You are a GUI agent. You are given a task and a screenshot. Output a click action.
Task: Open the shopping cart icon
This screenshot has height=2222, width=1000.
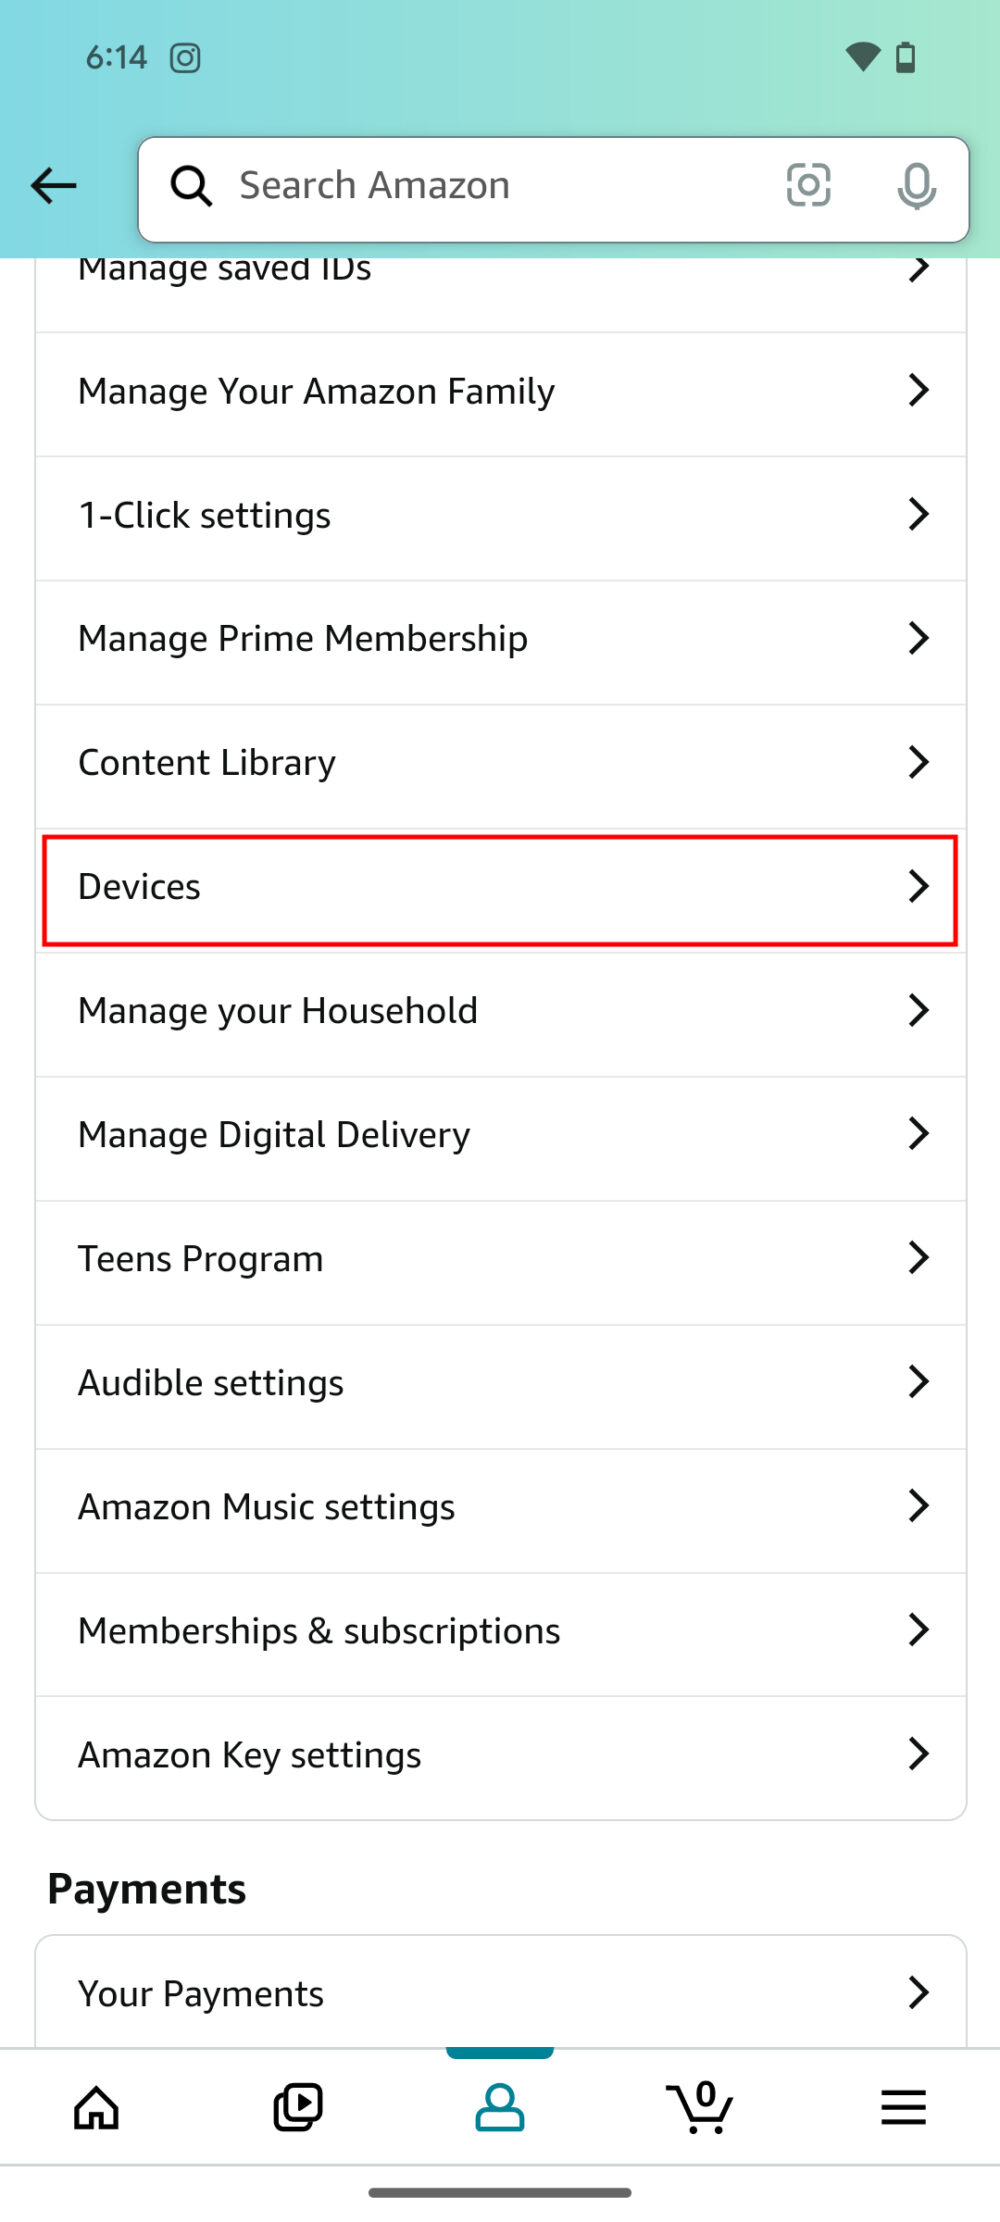pyautogui.click(x=699, y=2107)
